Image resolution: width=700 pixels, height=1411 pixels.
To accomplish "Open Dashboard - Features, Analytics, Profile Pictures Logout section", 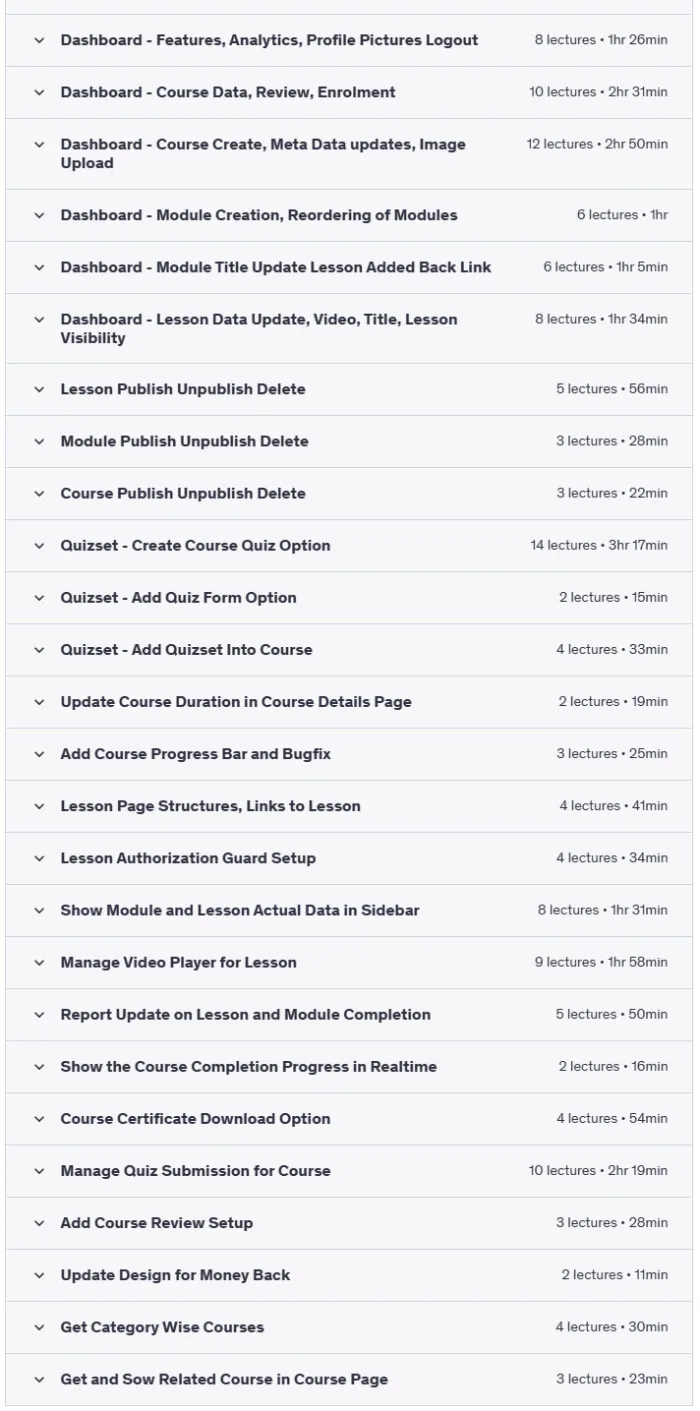I will (348, 40).
